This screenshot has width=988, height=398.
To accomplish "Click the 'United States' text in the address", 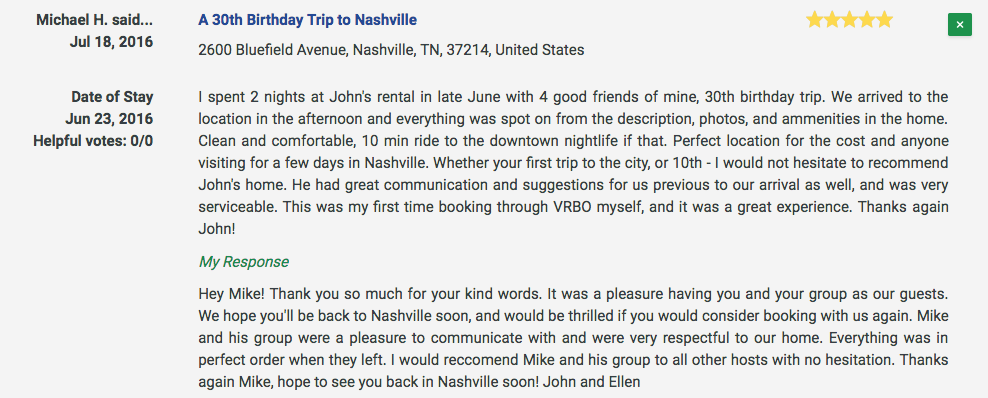I will click(x=540, y=50).
